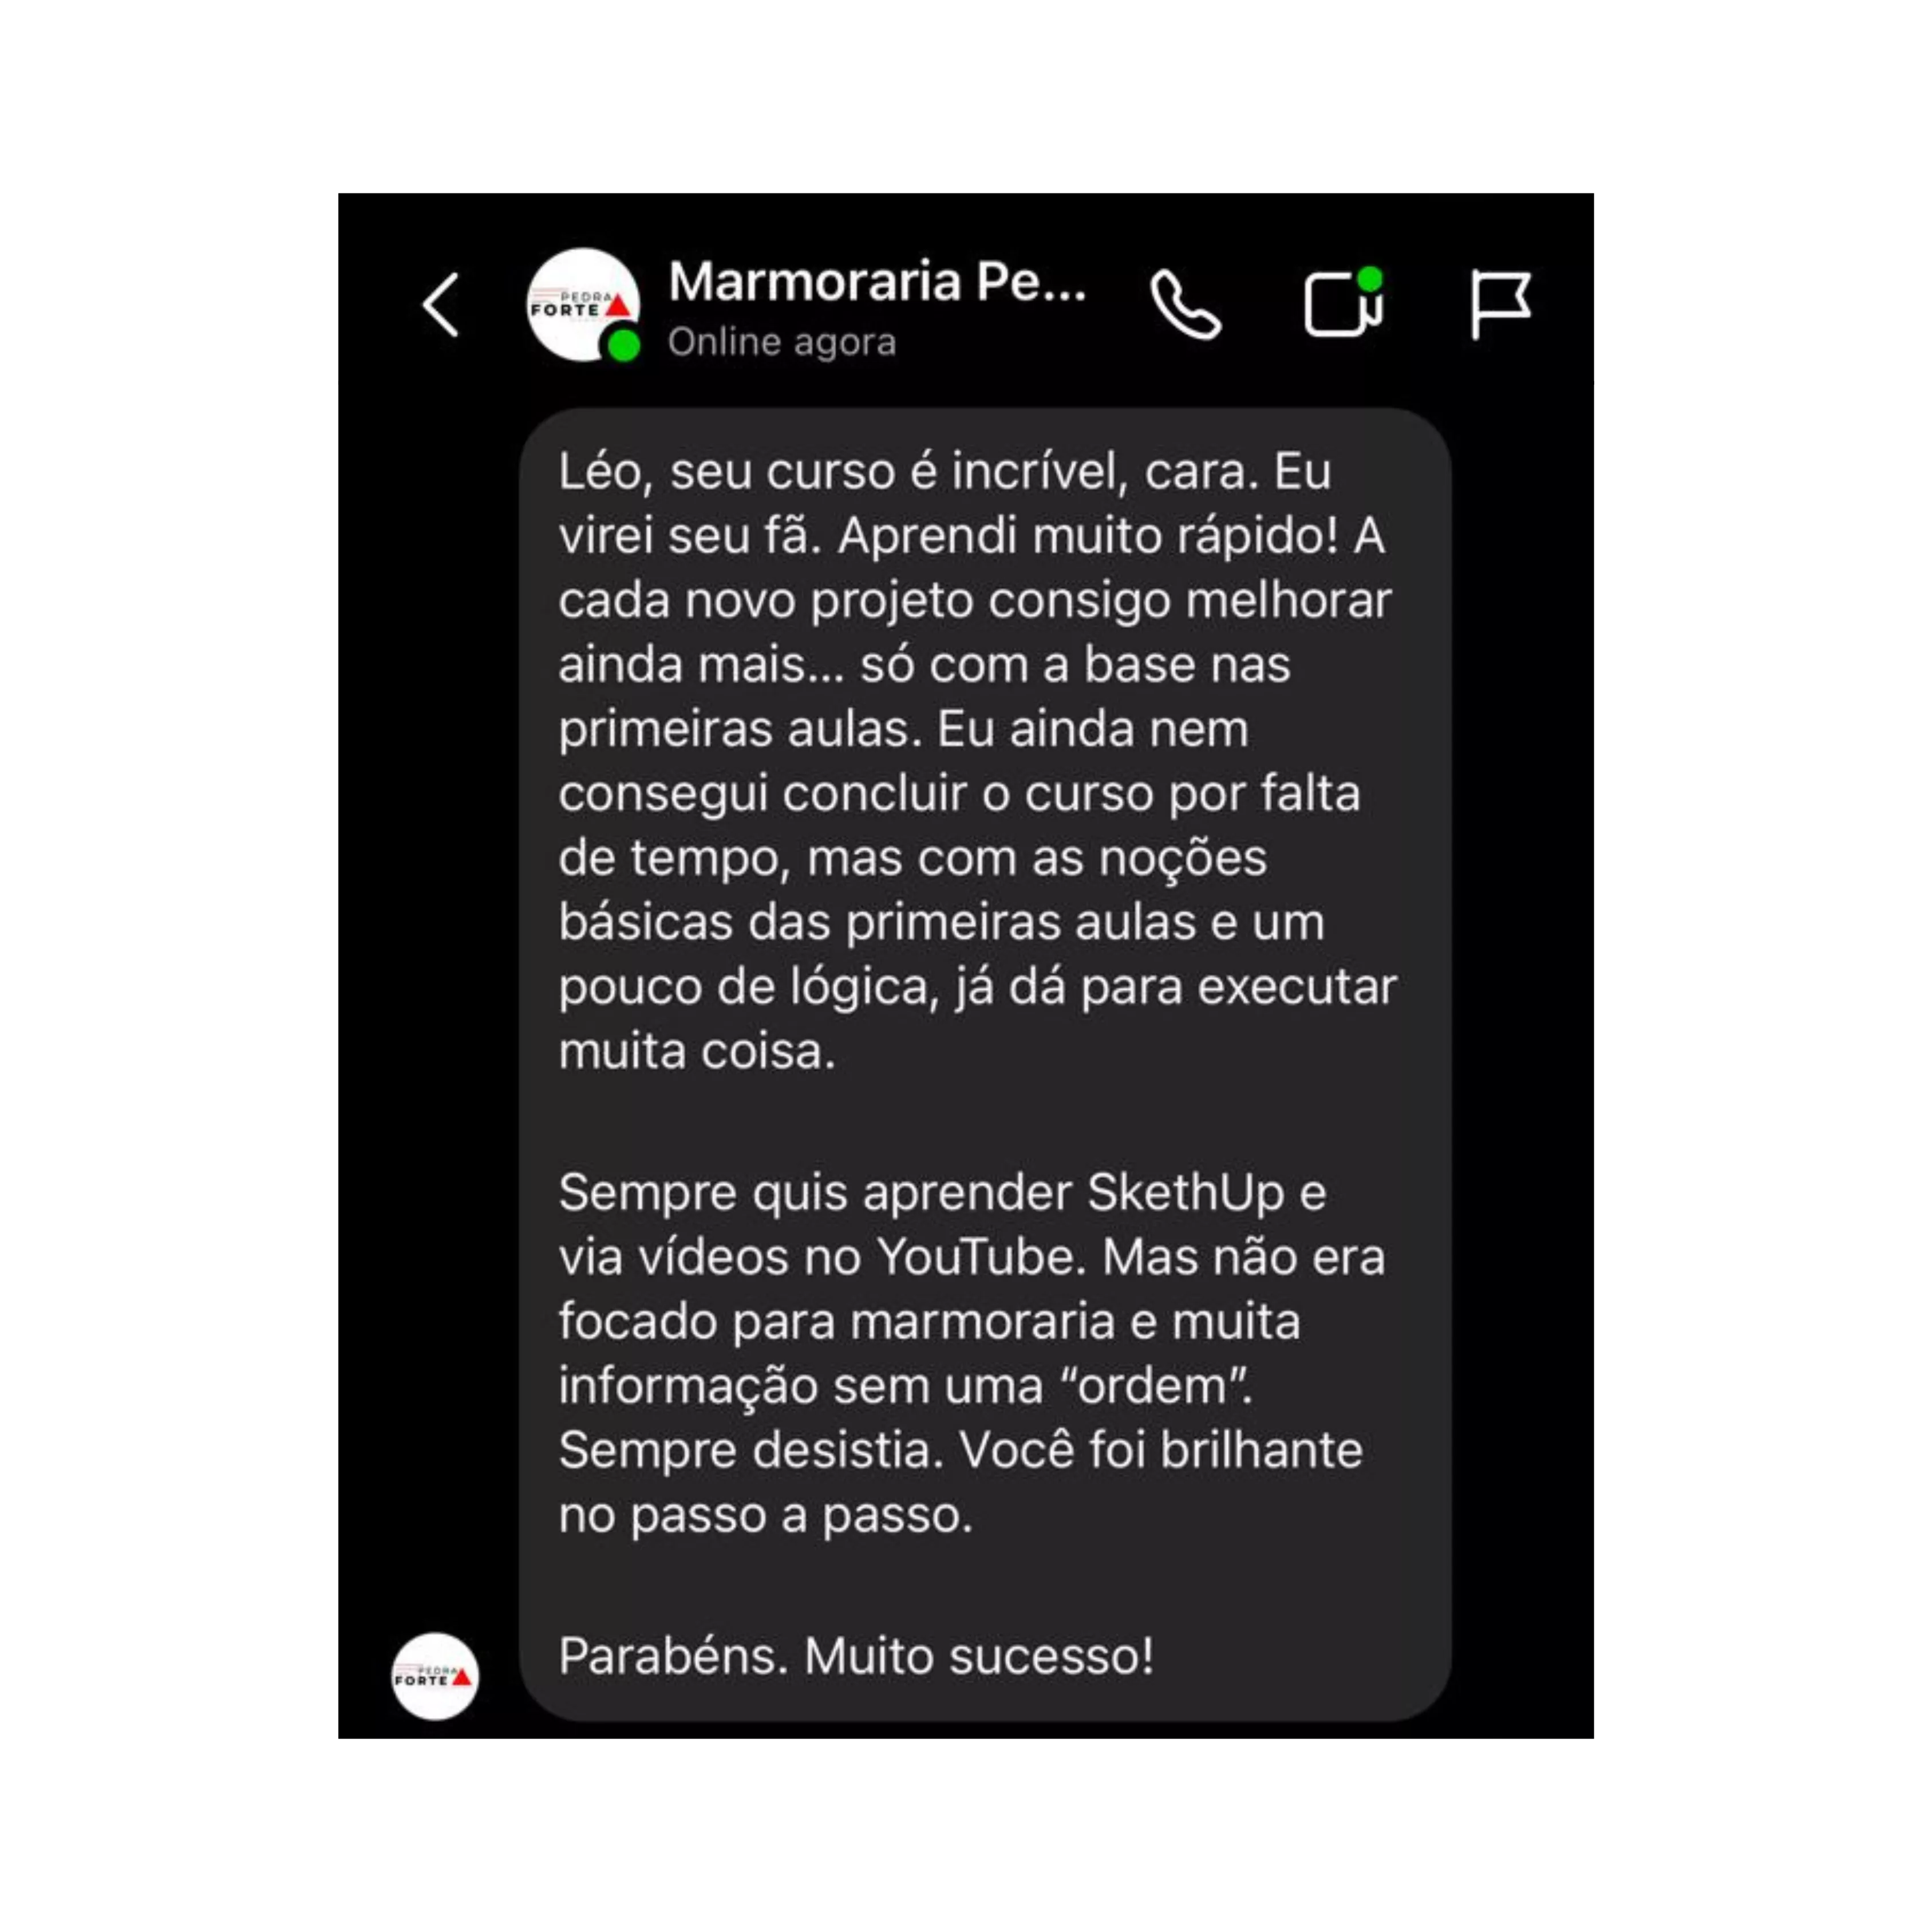Open the Marmoraria Pe... contact name

(x=877, y=282)
